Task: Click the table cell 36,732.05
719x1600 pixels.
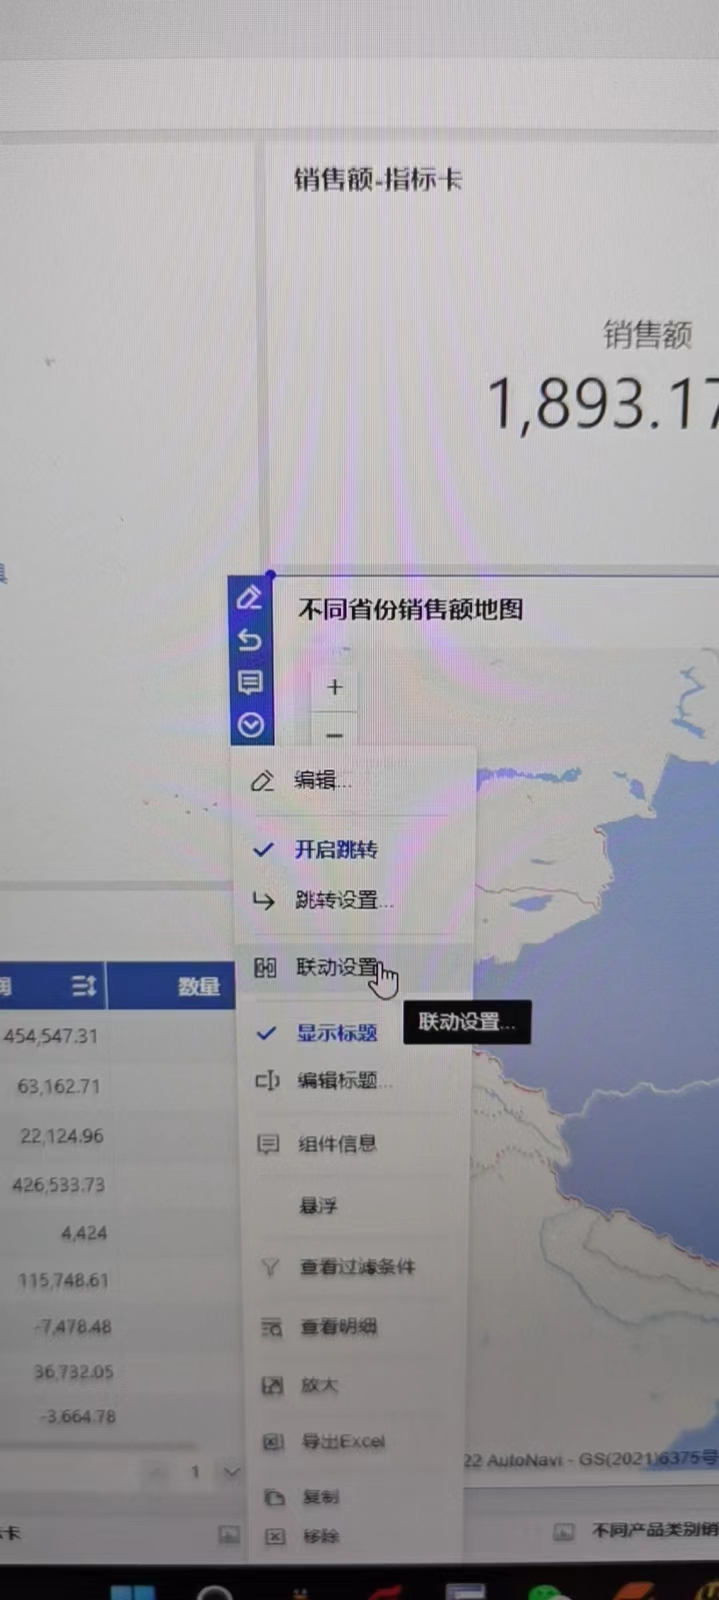Action: (x=74, y=1372)
